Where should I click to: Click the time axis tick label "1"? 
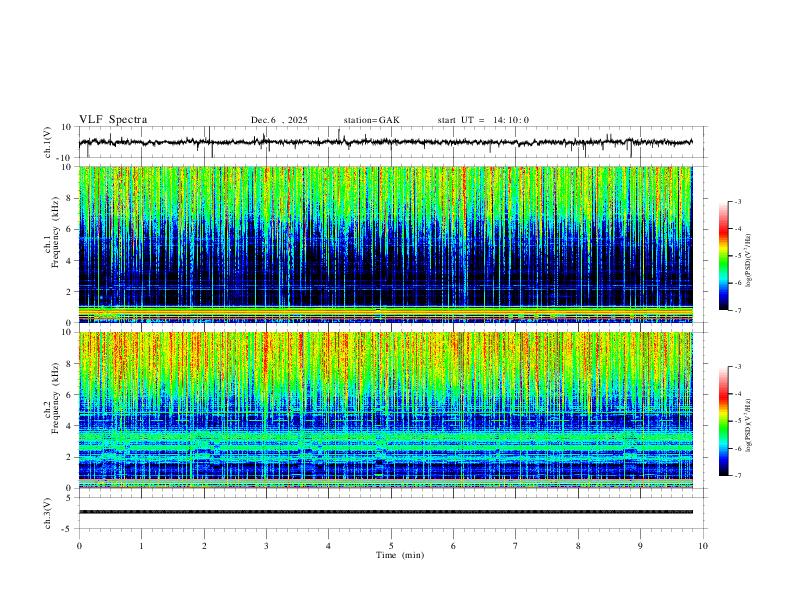tap(141, 546)
